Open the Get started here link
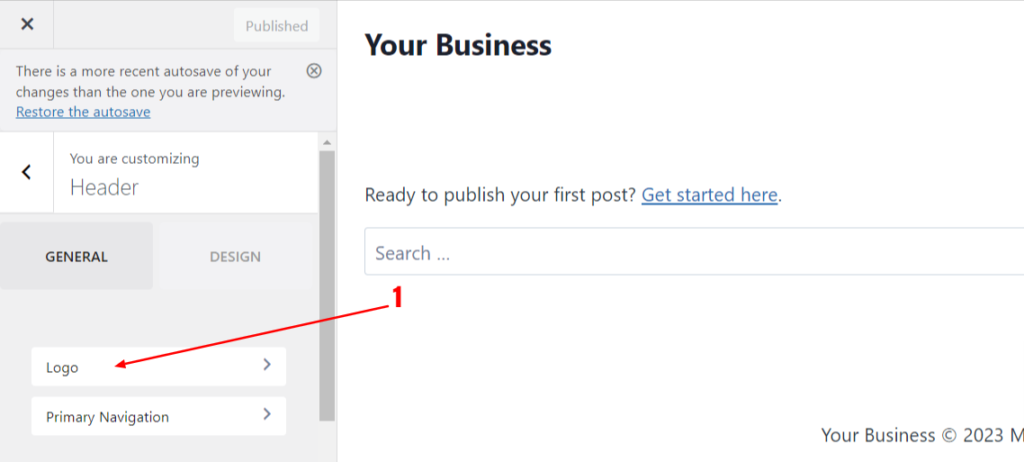 (x=709, y=195)
